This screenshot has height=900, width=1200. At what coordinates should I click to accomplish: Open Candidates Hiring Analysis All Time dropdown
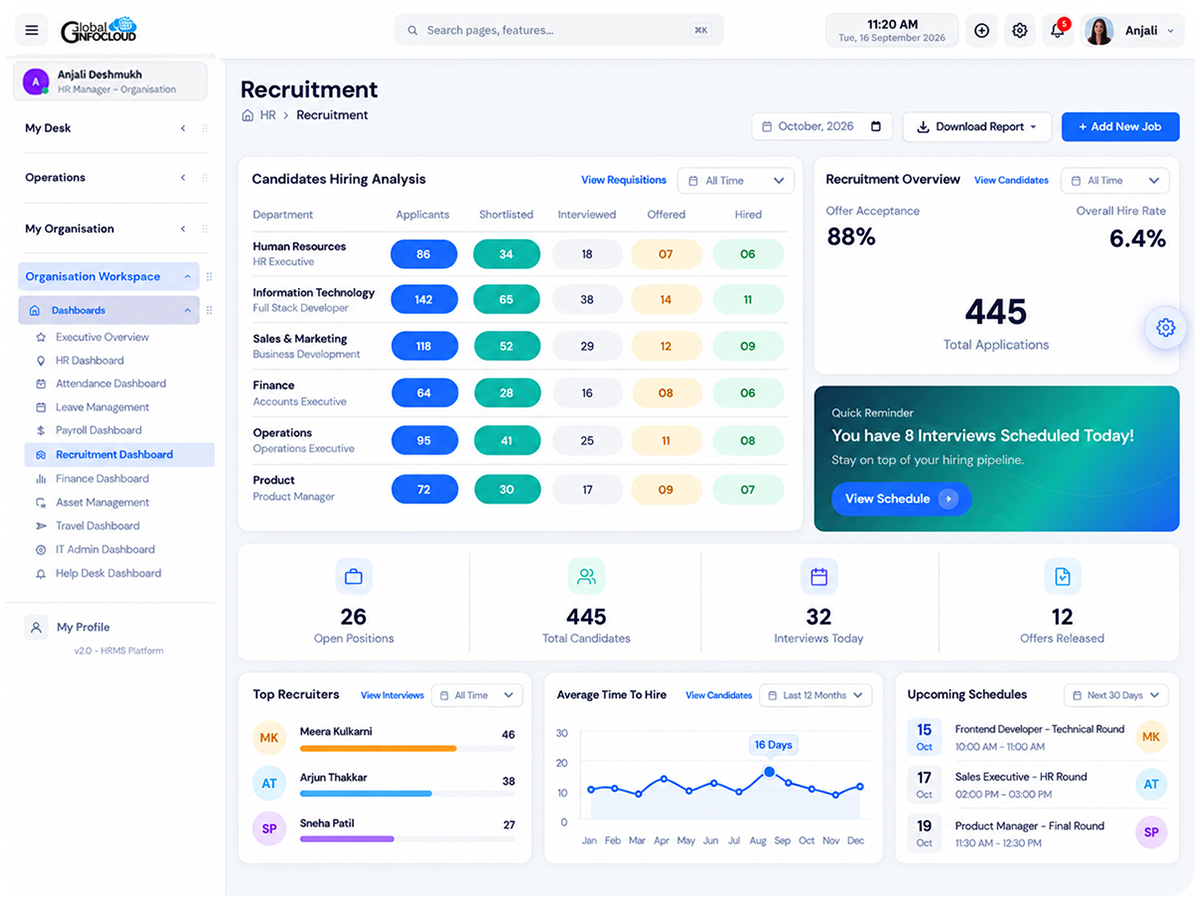pos(736,180)
